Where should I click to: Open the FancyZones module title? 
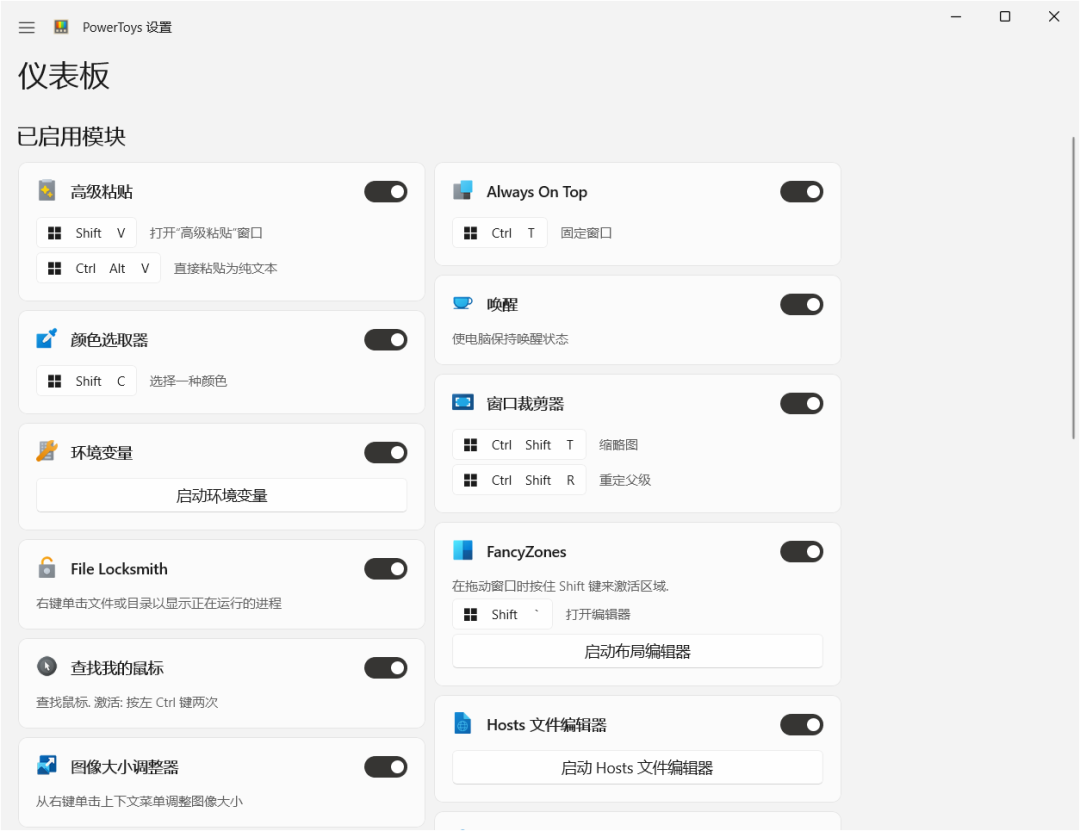click(x=526, y=552)
